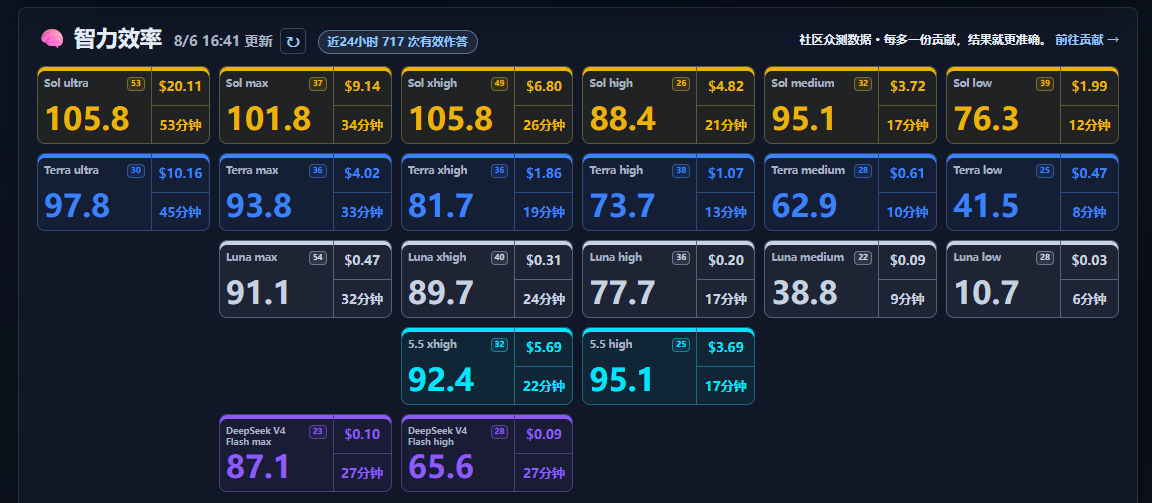The width and height of the screenshot is (1152, 503).
Task: Click the $20.11 price on Sol ultra
Action: click(x=180, y=87)
